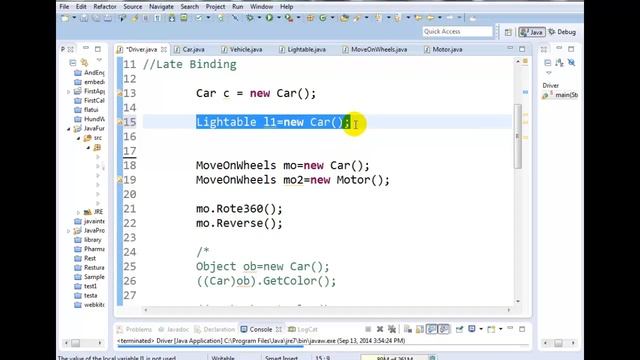
Task: Open the File menu
Action: coord(64,7)
